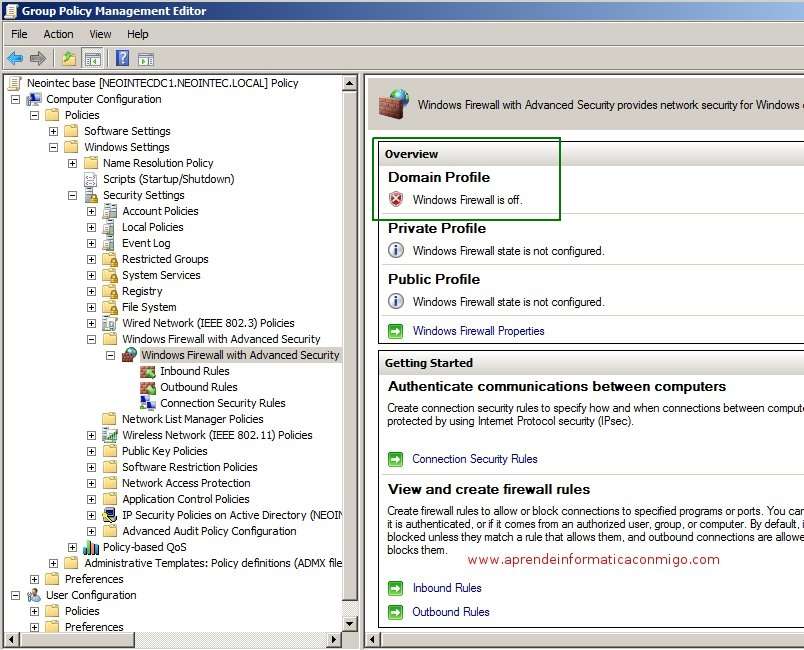
Task: Open the Windows Firewall Properties link
Action: tap(478, 331)
